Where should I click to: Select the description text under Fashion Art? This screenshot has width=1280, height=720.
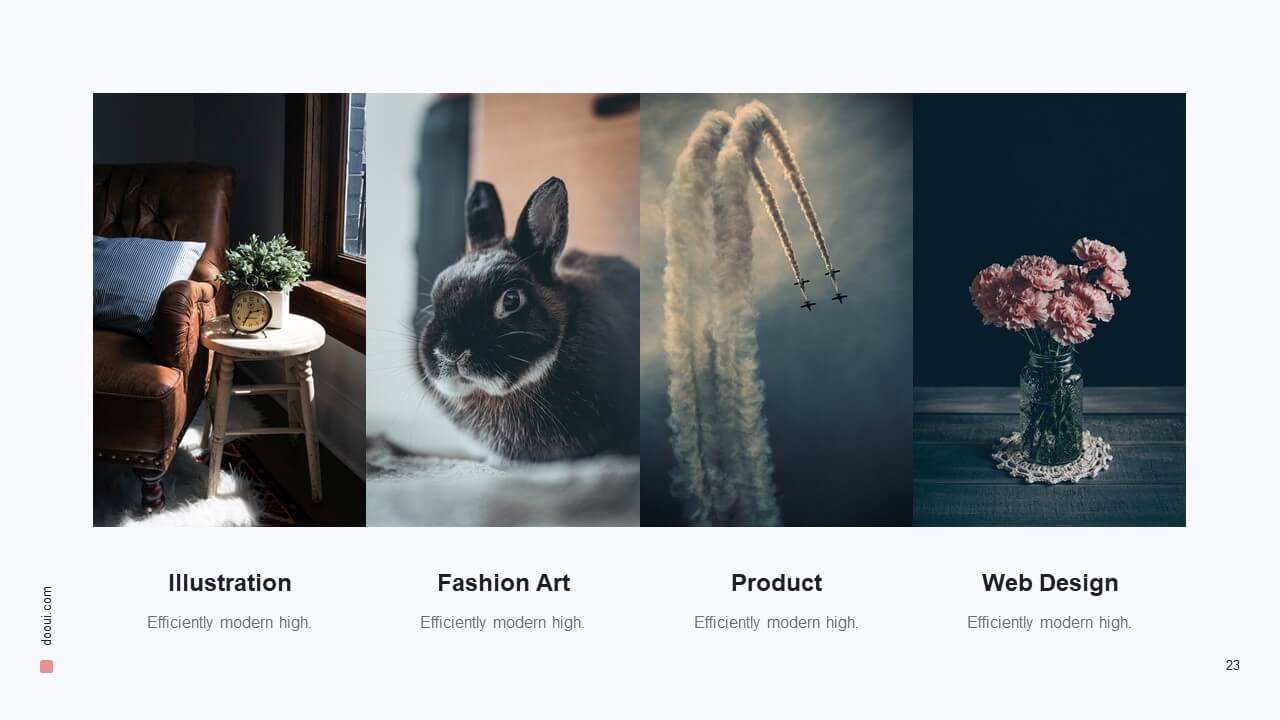coord(502,622)
